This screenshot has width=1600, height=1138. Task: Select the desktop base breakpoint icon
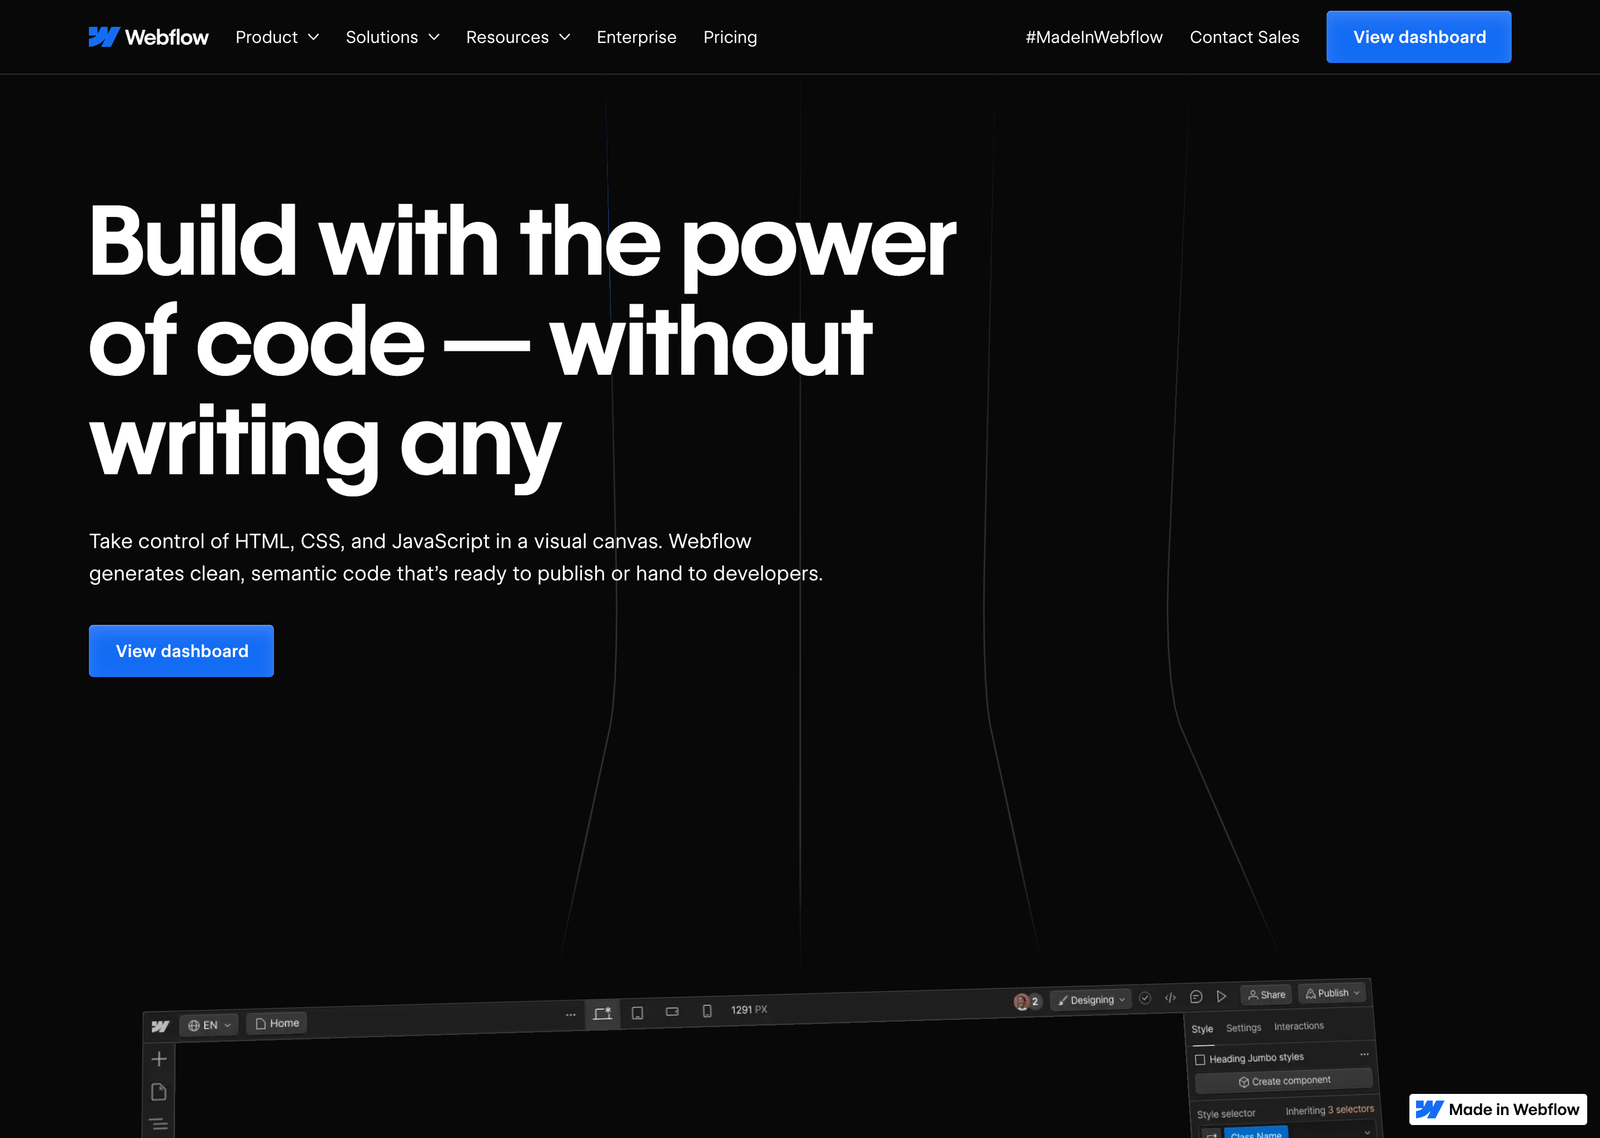pyautogui.click(x=602, y=1013)
